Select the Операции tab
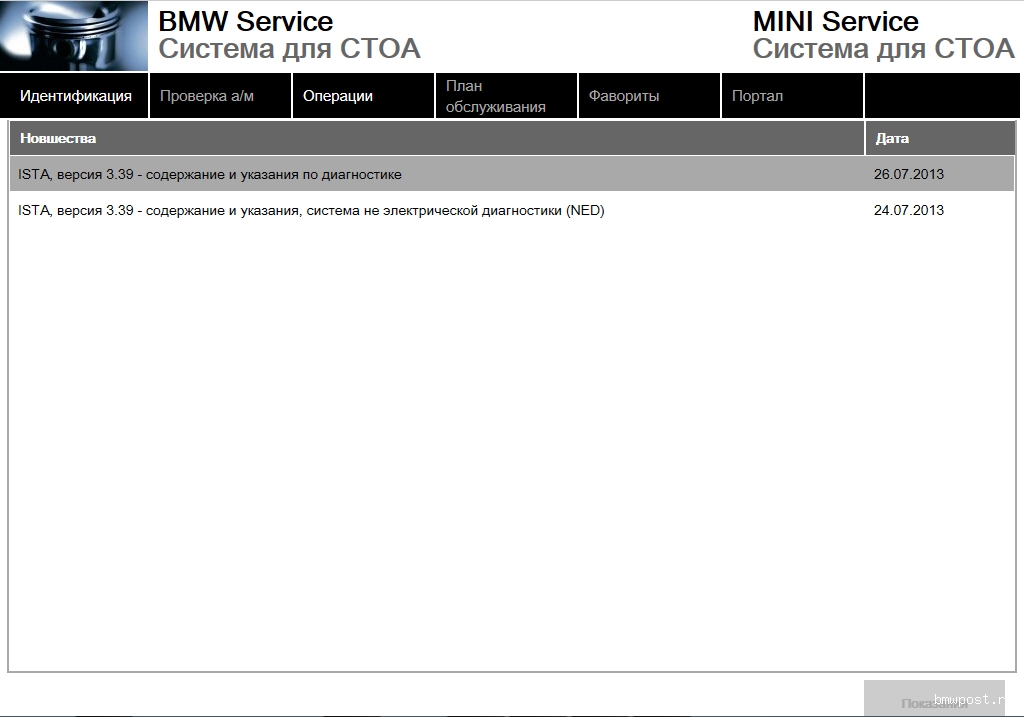This screenshot has height=717, width=1024. tap(362, 96)
